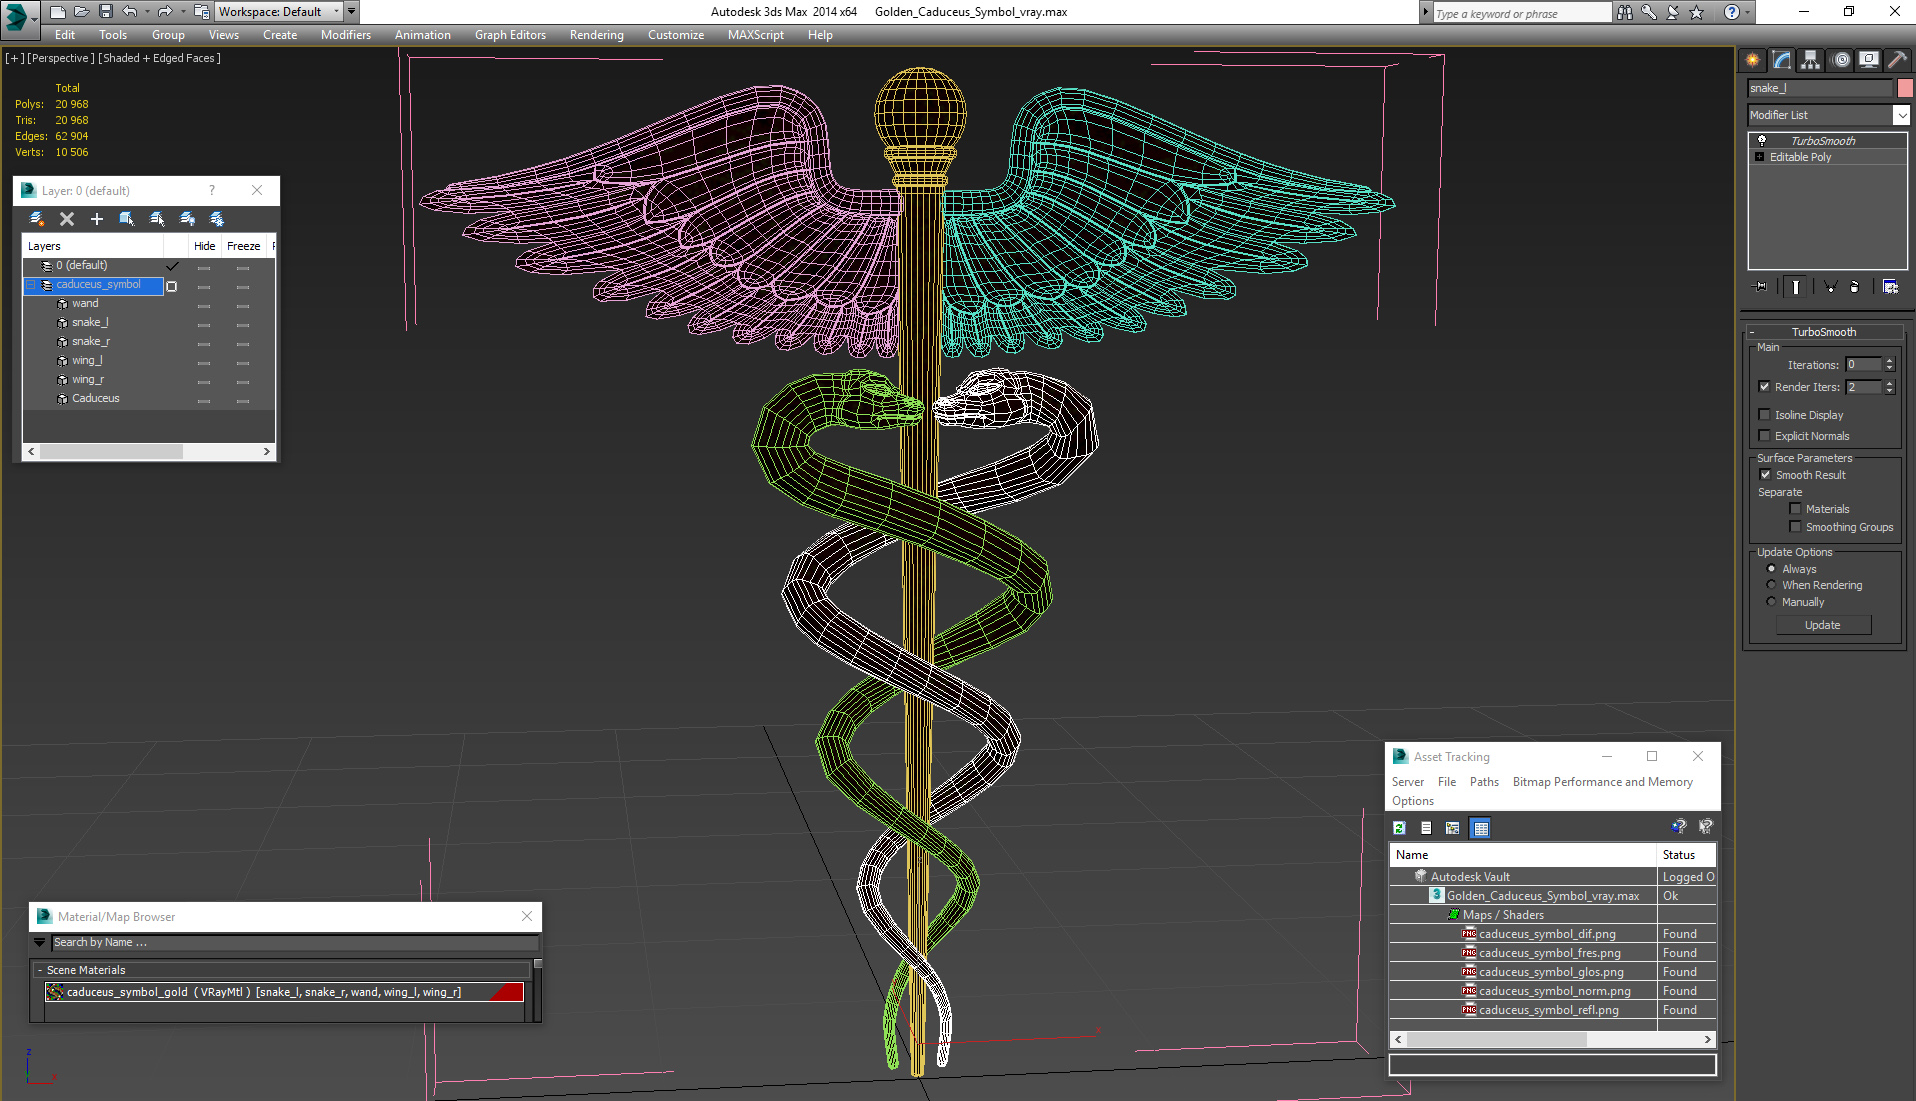Click the Search by Name field
1916x1101 pixels.
295,942
